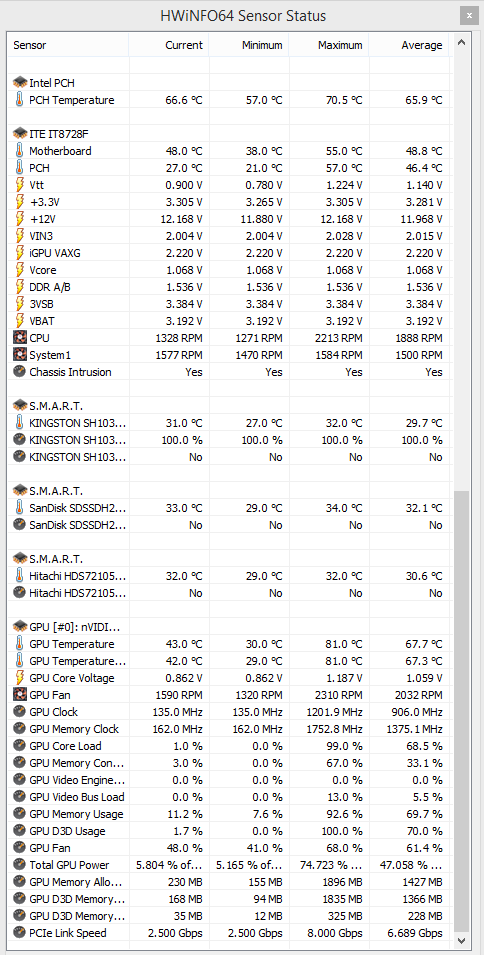Click the System1 fan icon
Viewport: 484px width, 955px height.
(x=19, y=354)
